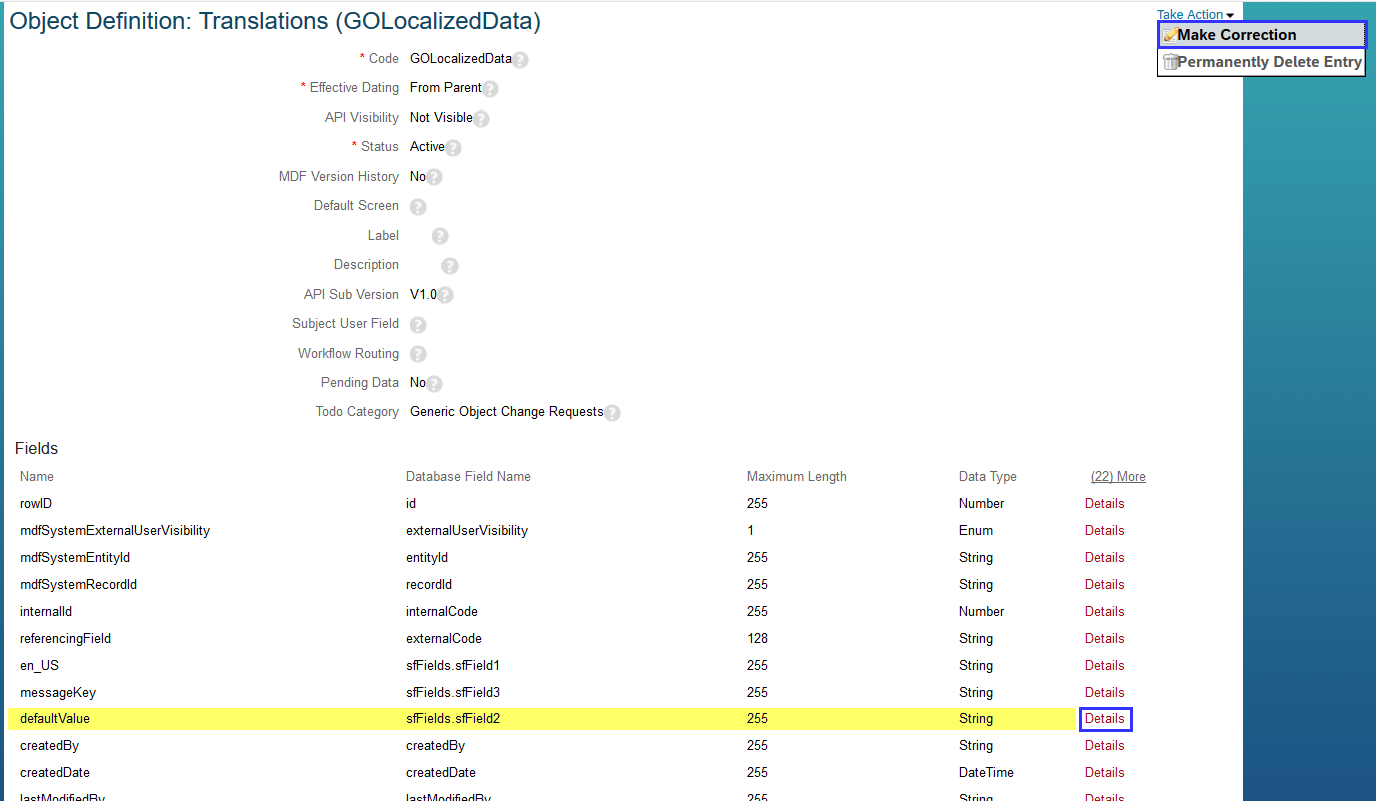The width and height of the screenshot is (1376, 801).
Task: Show Details for messageKey field
Action: 1105,693
